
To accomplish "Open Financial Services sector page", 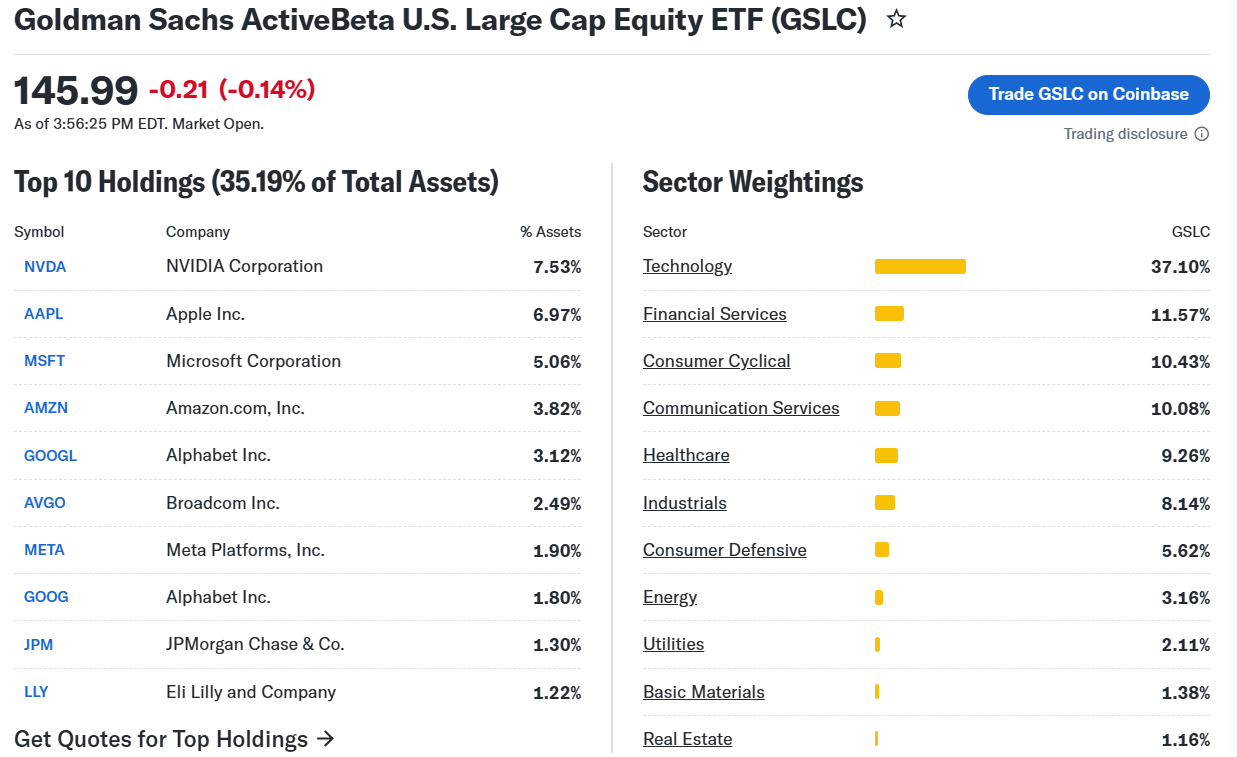I will pyautogui.click(x=714, y=314).
